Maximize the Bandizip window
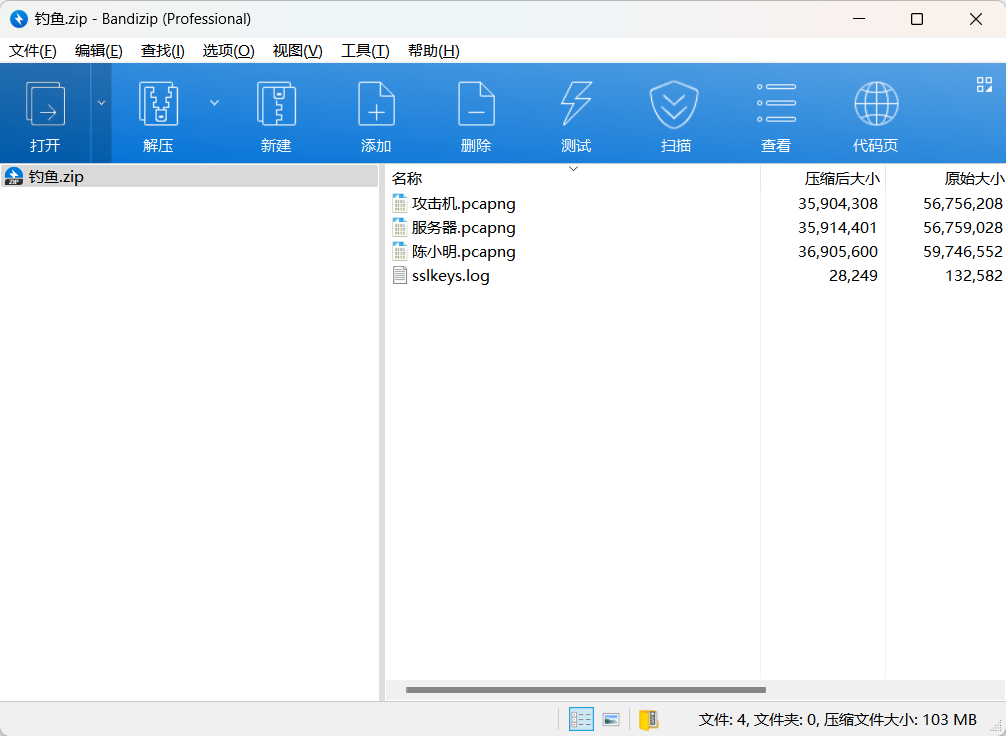Screen dimensions: 1006x736 tap(917, 19)
